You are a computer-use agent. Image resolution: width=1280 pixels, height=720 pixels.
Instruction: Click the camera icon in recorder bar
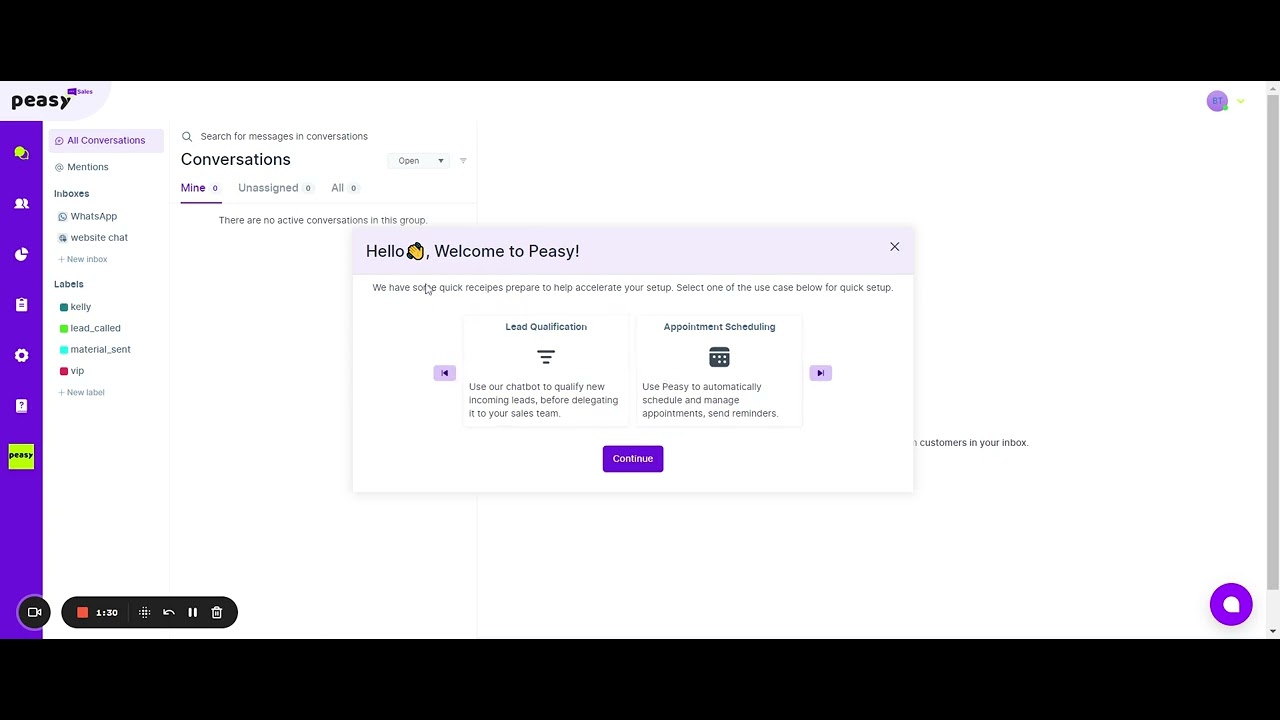pyautogui.click(x=34, y=612)
